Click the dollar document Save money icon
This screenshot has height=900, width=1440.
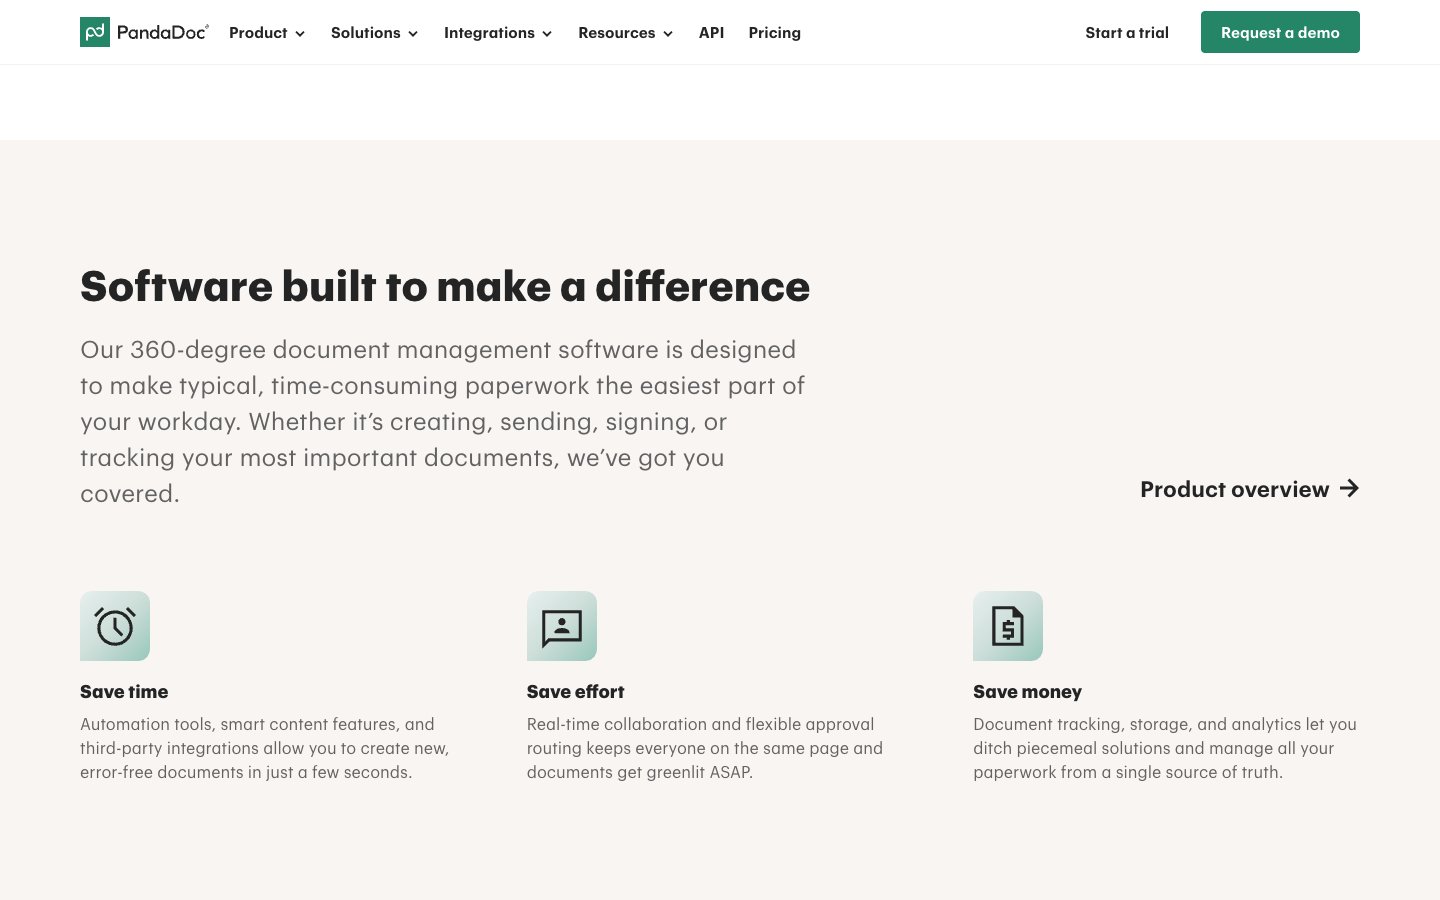pyautogui.click(x=1008, y=626)
